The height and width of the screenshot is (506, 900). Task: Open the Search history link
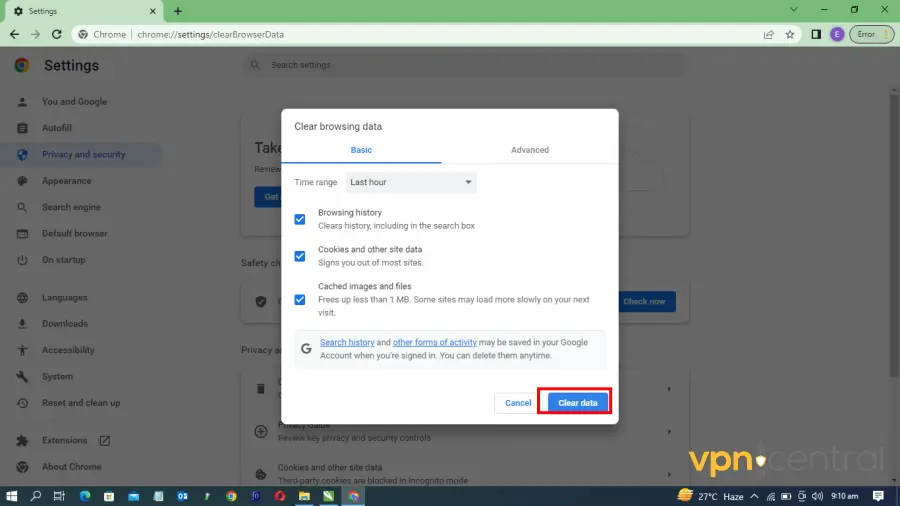(x=347, y=342)
